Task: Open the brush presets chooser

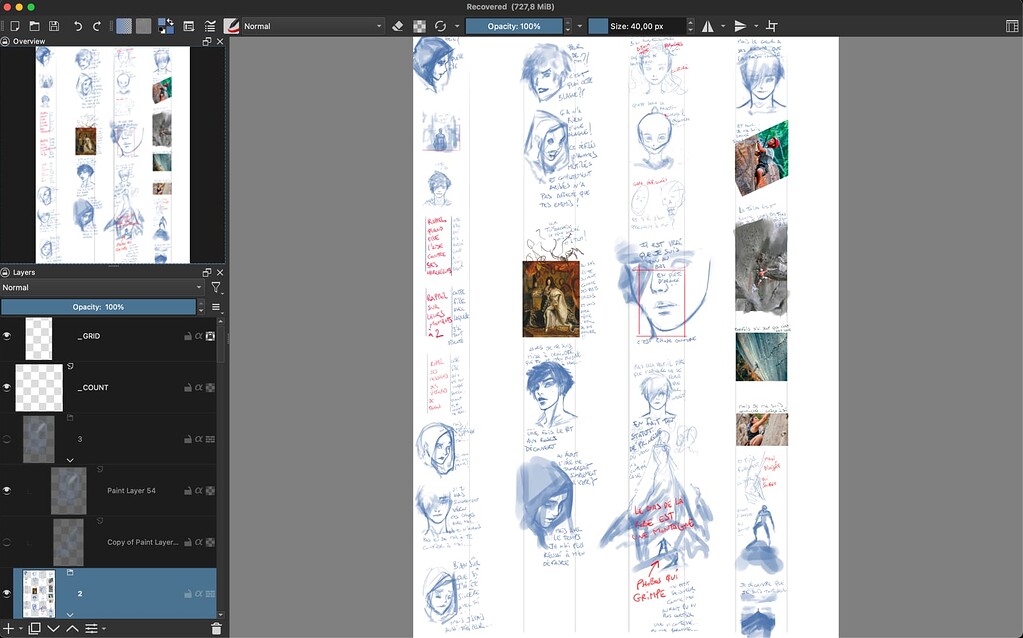Action: coord(209,26)
